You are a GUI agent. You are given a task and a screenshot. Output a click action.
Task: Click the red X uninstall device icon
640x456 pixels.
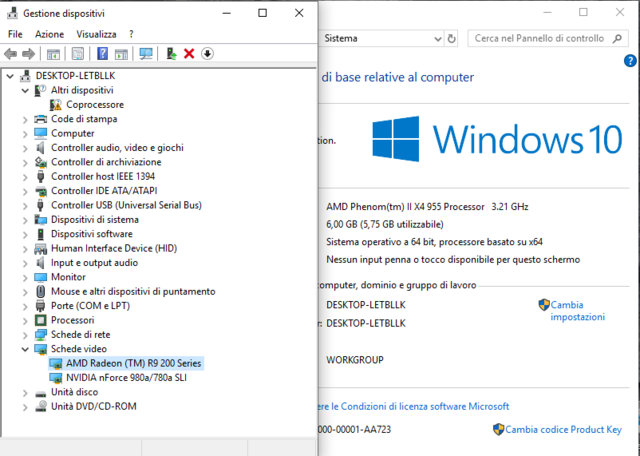[189, 53]
